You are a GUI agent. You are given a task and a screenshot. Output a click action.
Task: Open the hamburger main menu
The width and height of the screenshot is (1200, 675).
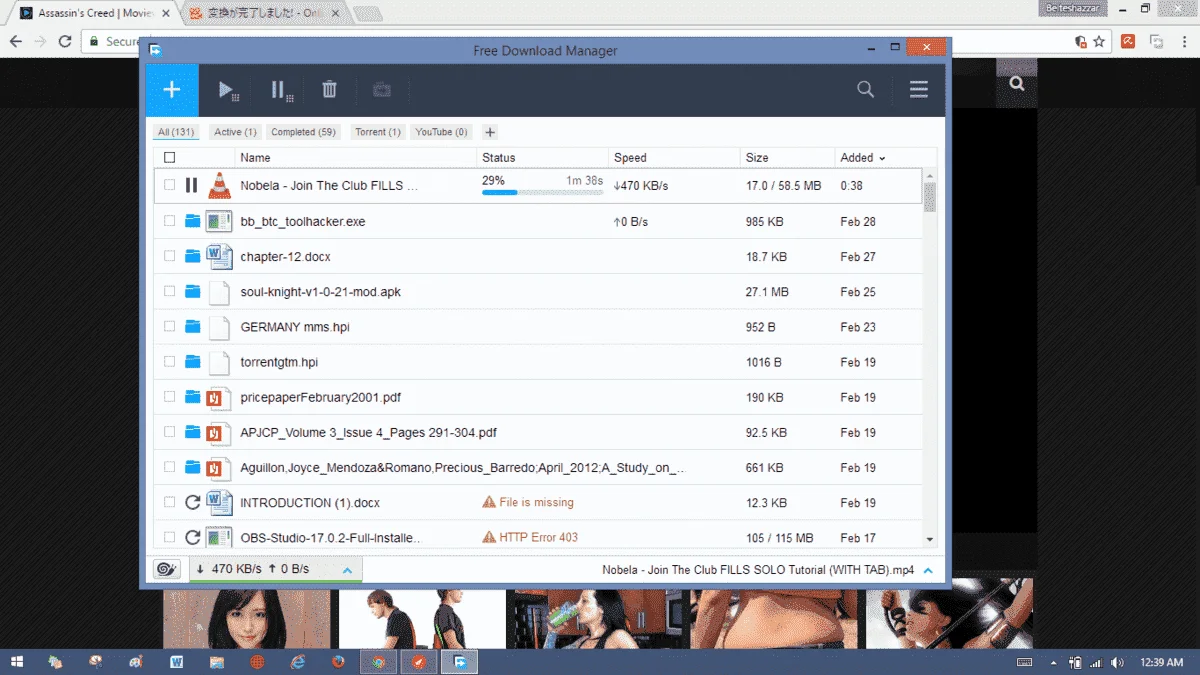click(919, 90)
